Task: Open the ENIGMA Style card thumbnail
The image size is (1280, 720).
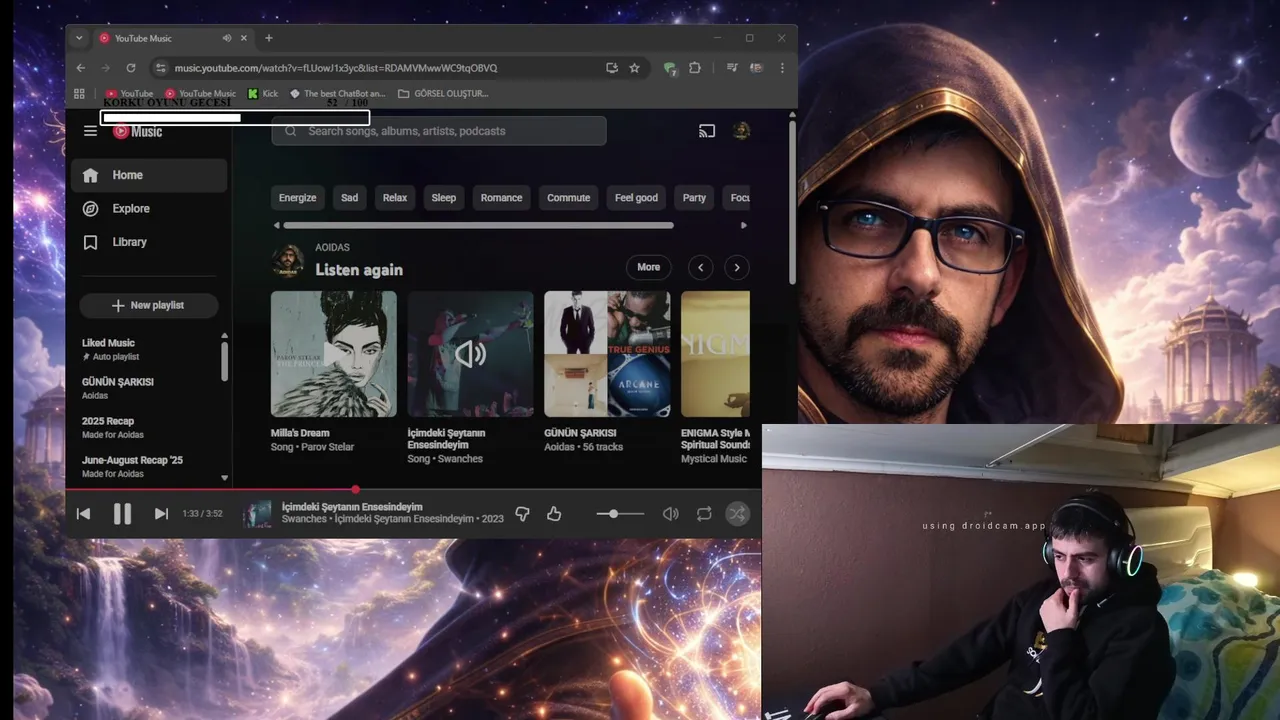Action: click(715, 354)
